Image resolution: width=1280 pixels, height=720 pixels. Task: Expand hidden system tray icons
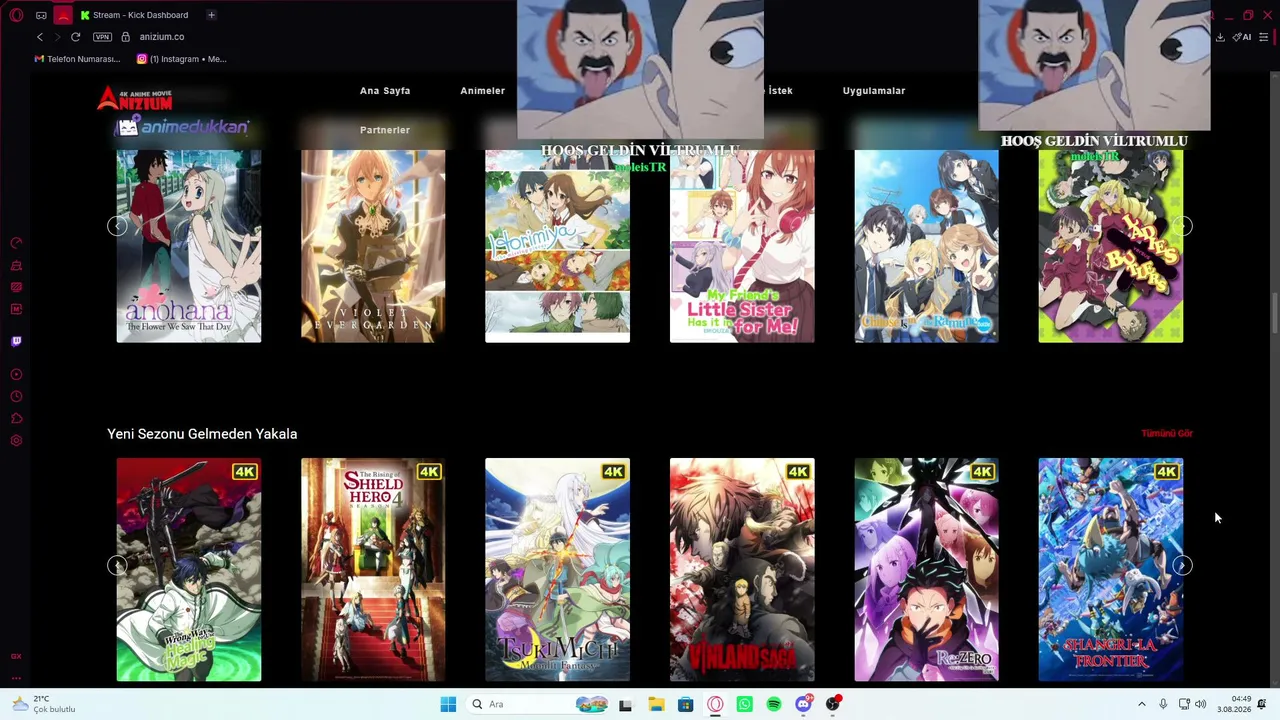pos(1142,704)
